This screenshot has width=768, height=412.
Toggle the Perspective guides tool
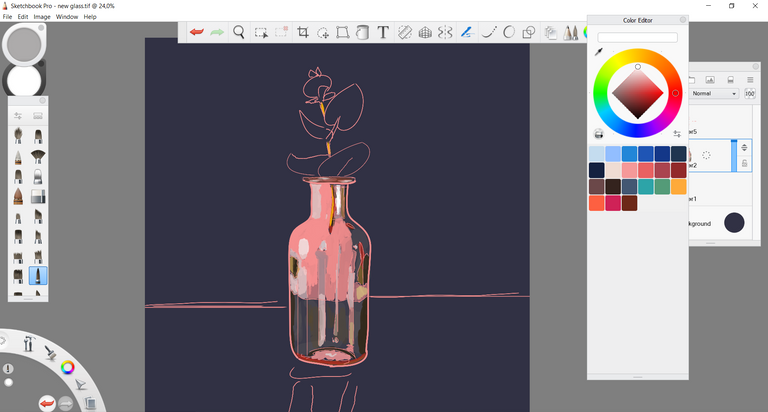coord(425,33)
